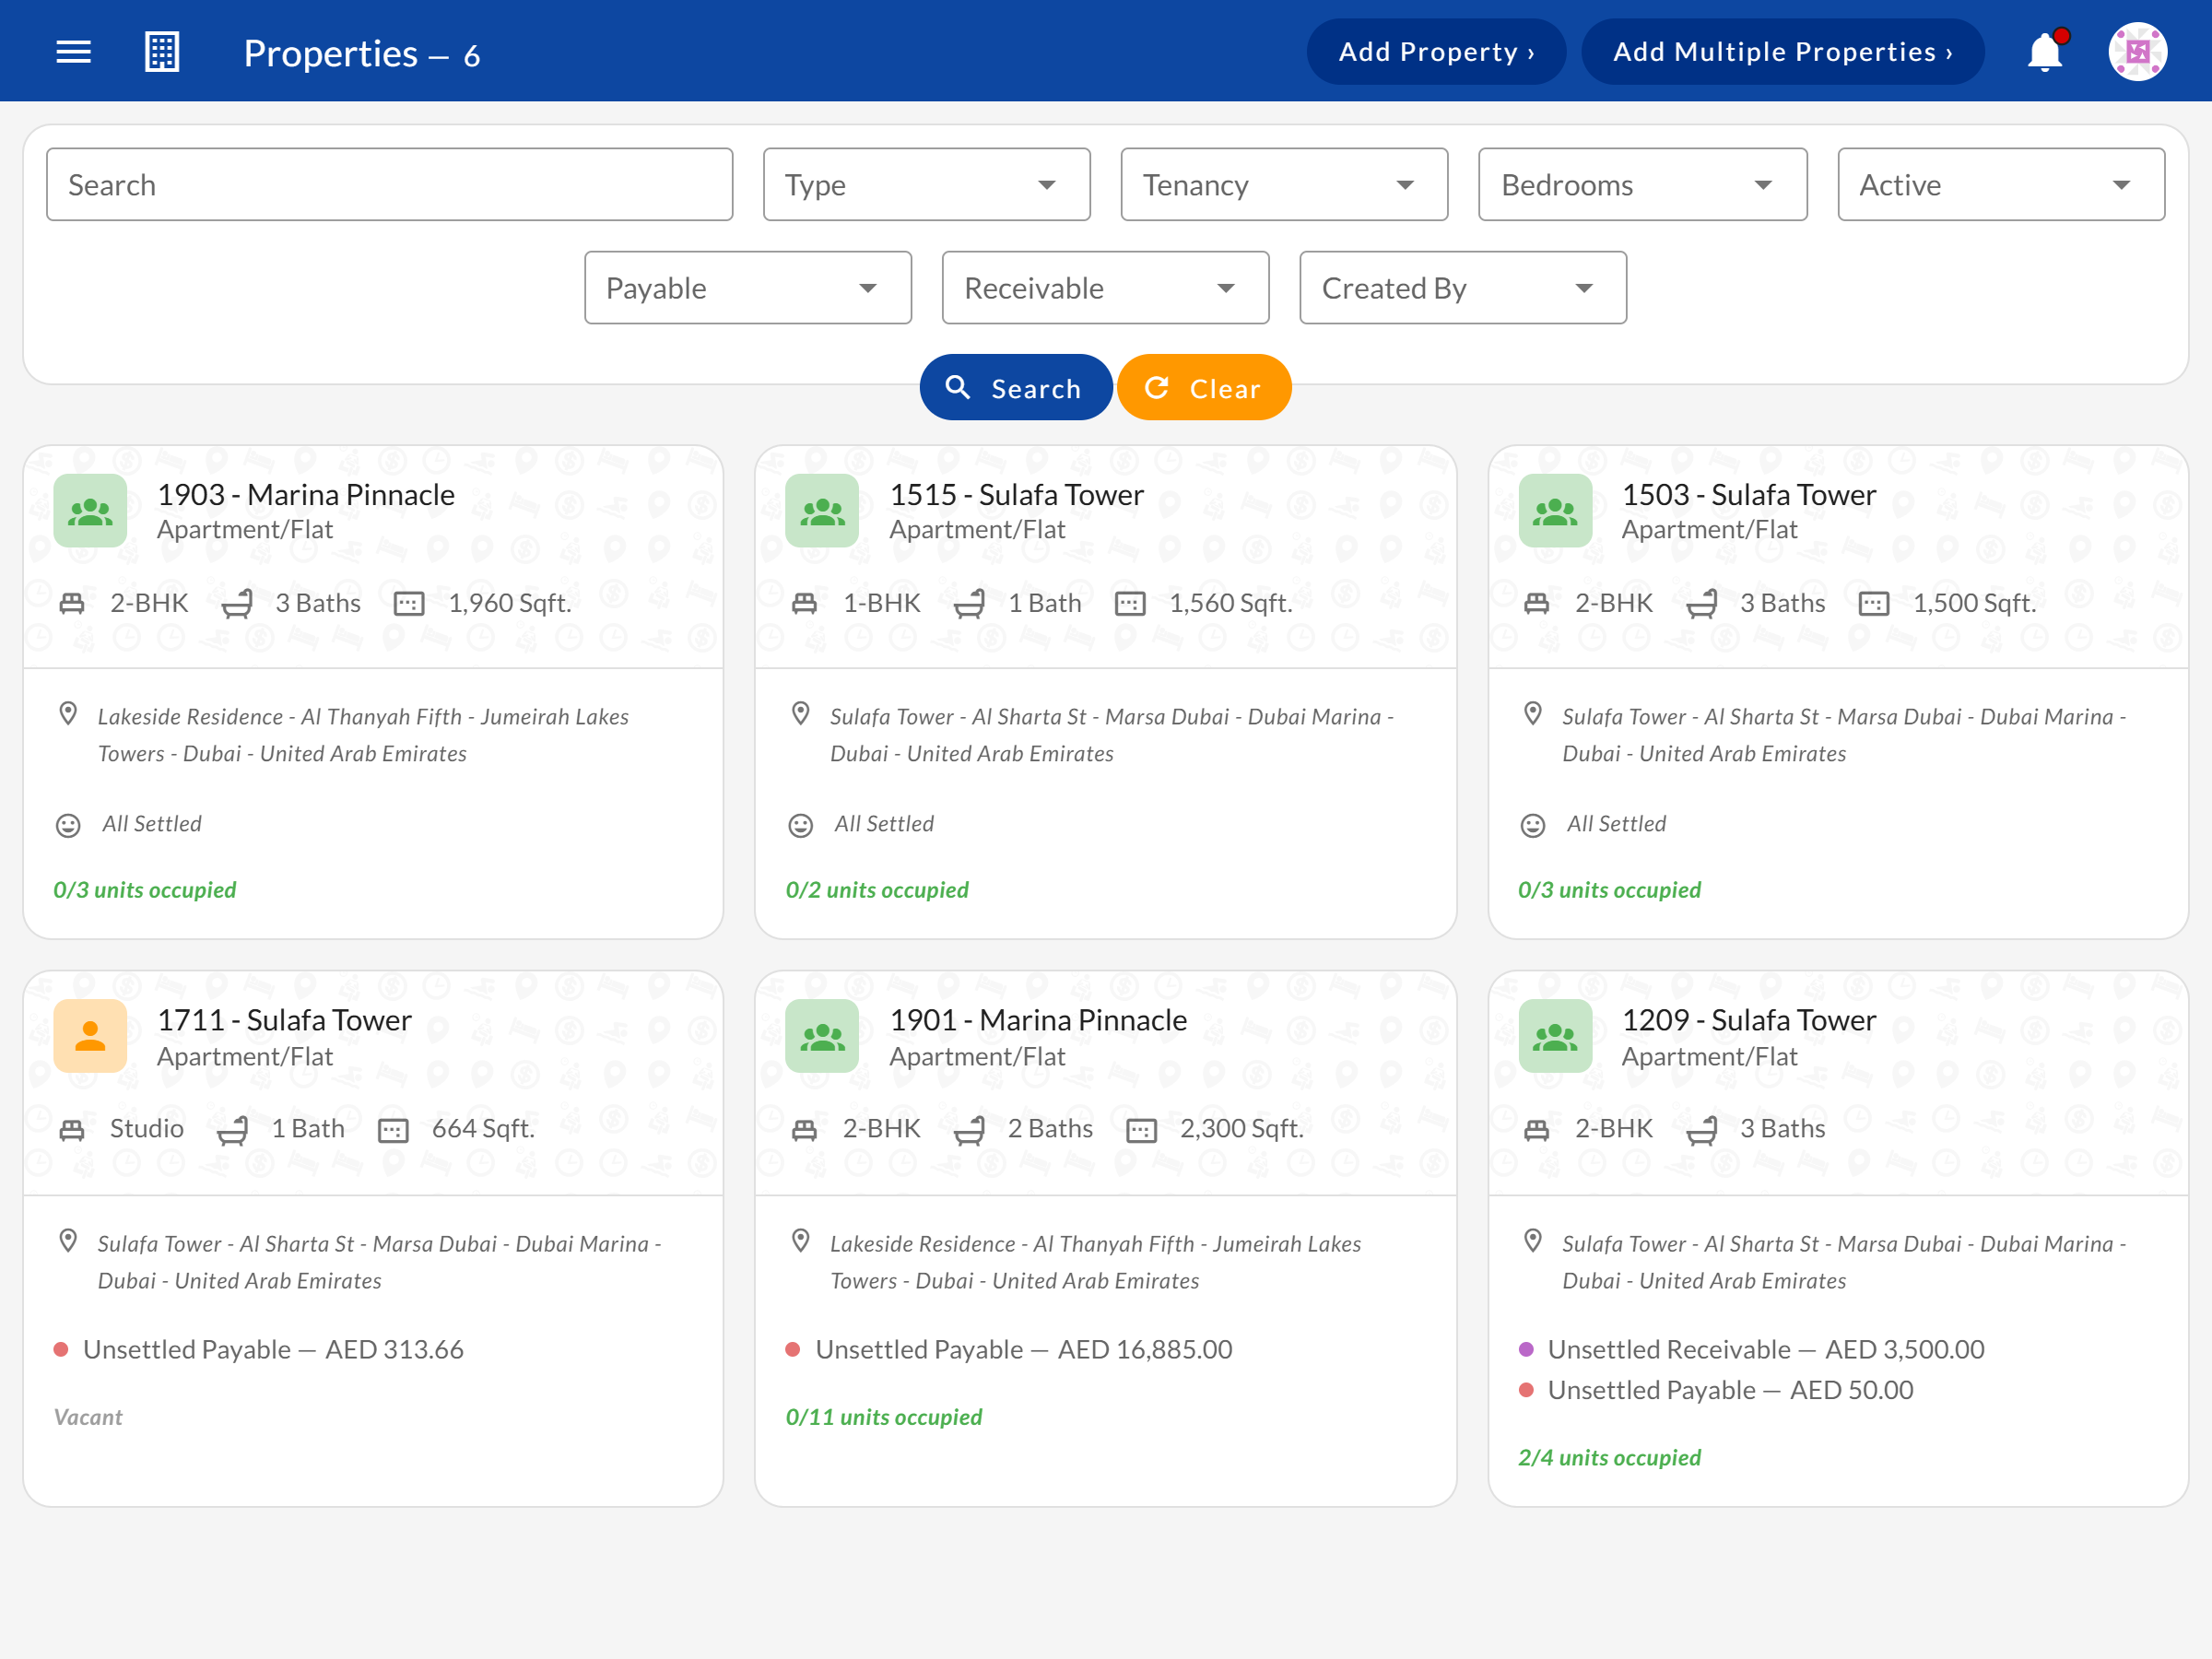
Task: Click Unsettled Payable — AED 50.00
Action: click(x=1730, y=1390)
